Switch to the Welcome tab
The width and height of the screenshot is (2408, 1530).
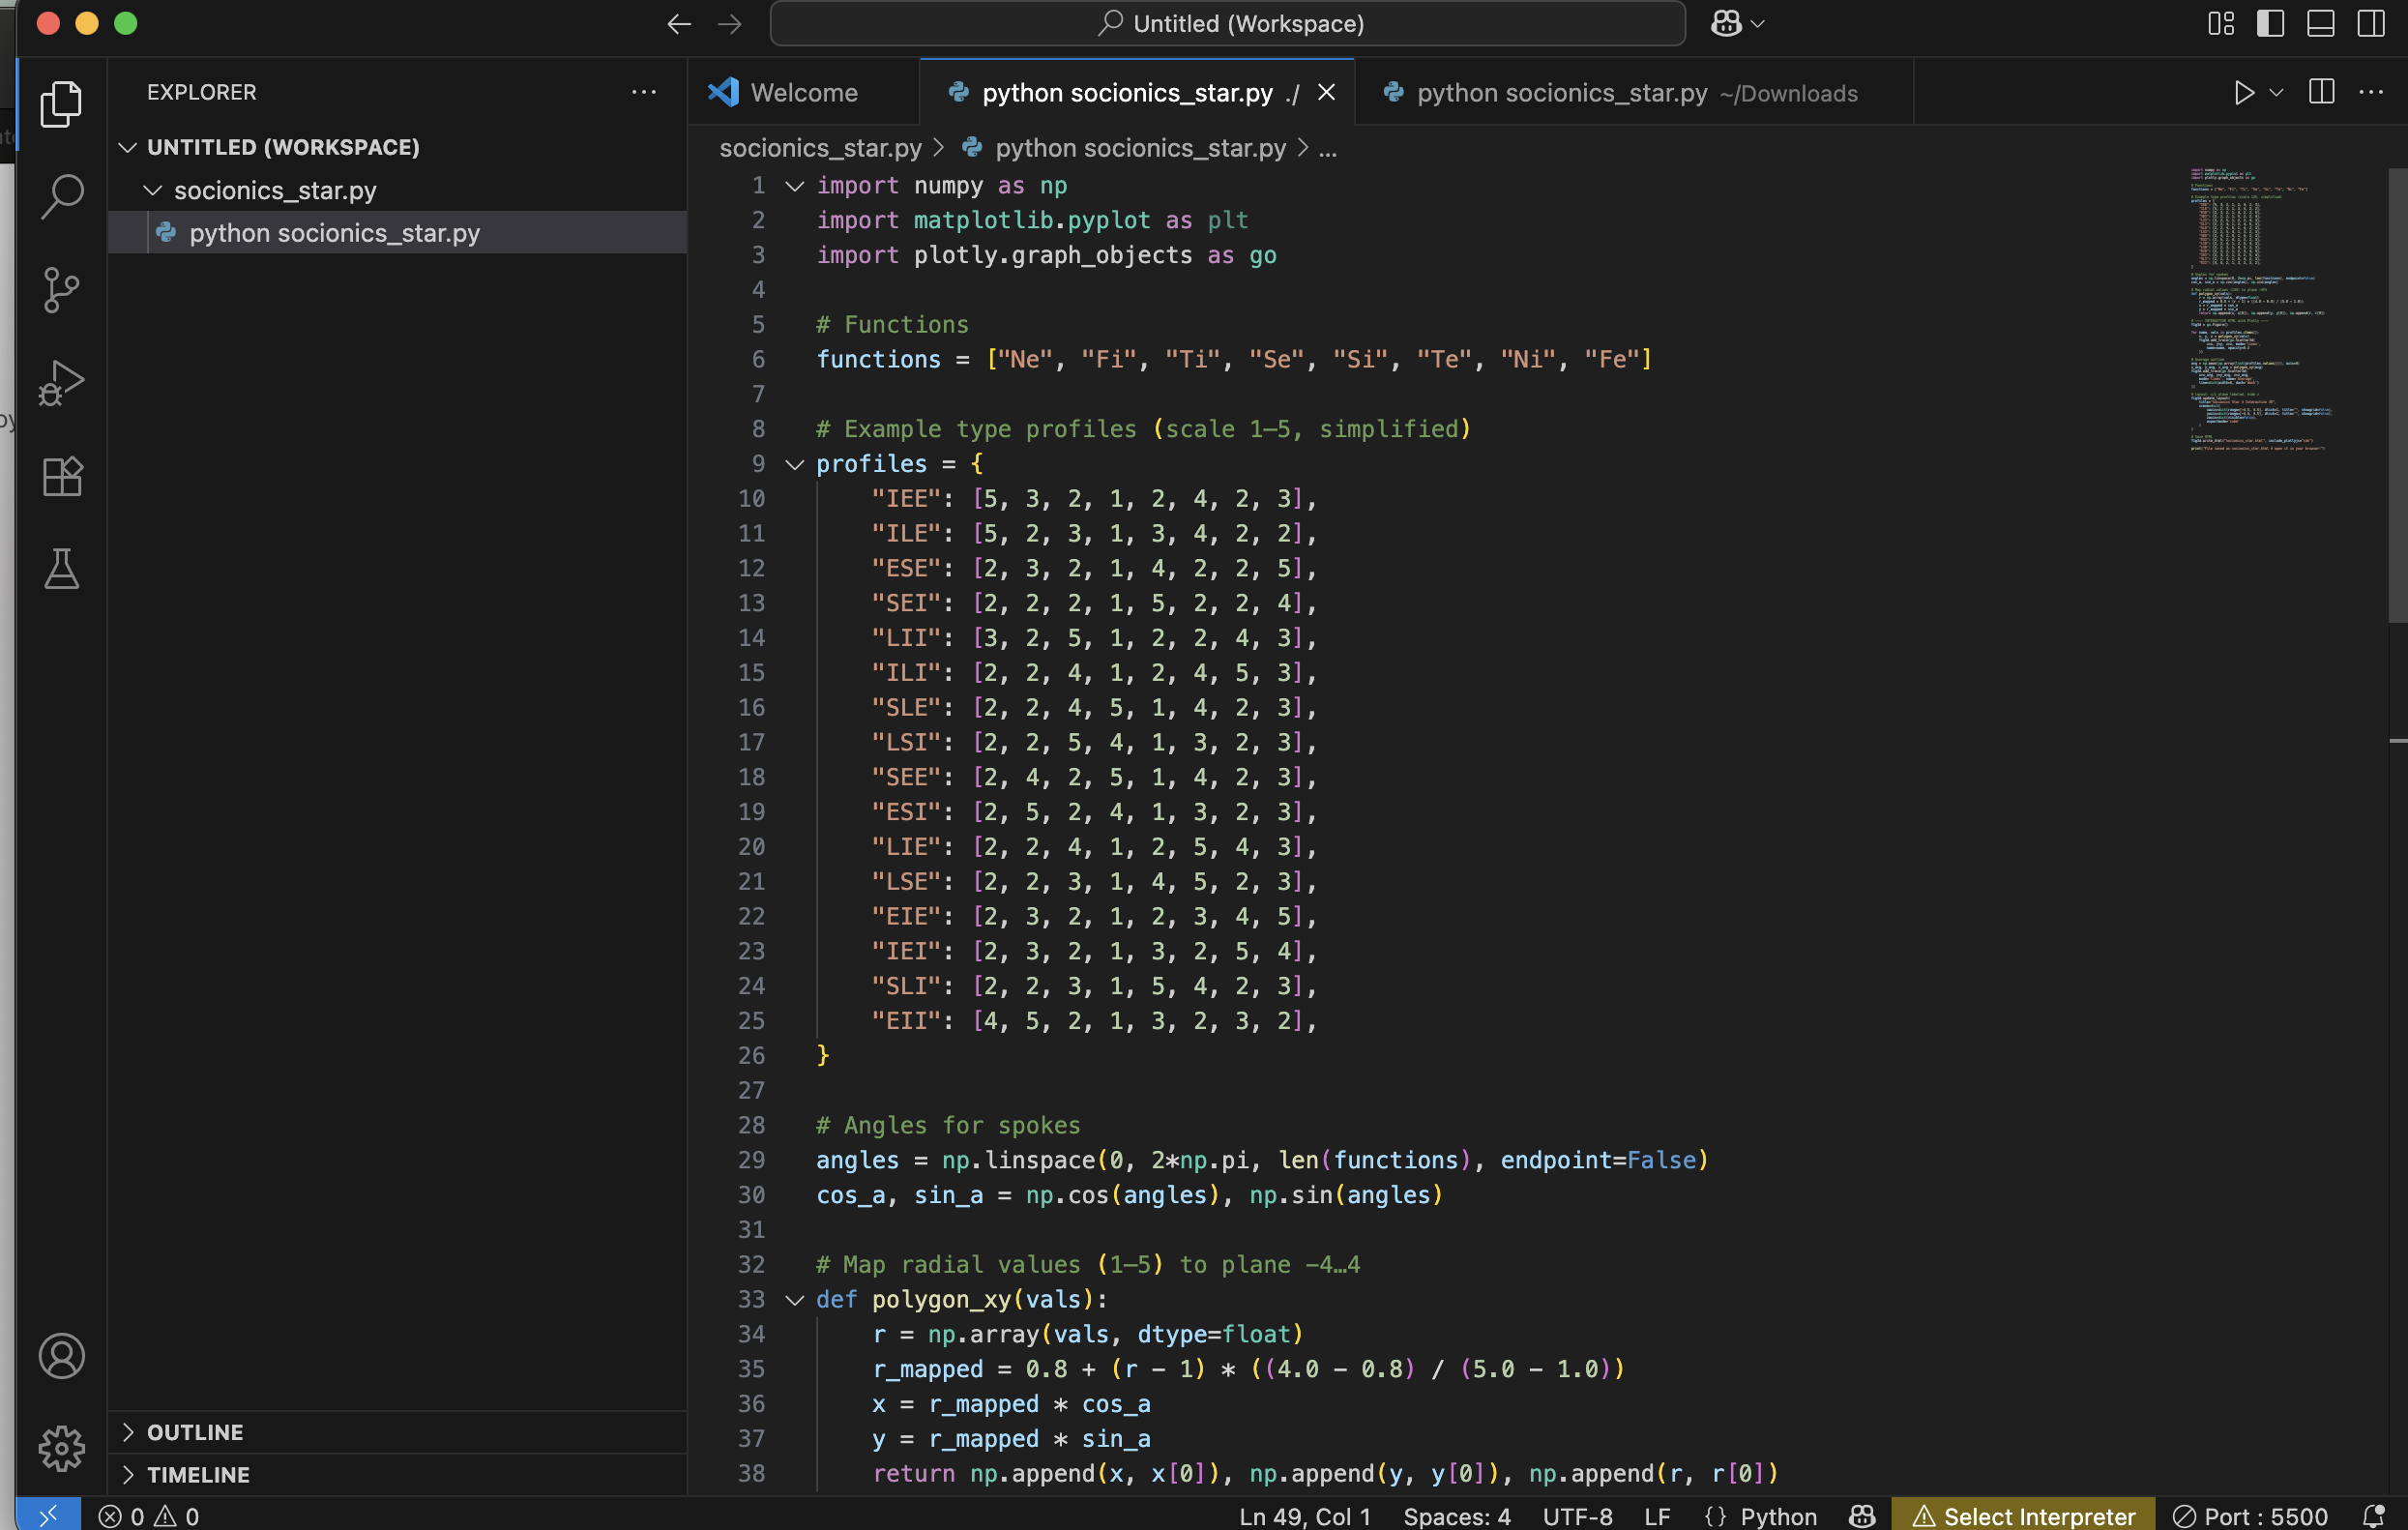coord(803,93)
